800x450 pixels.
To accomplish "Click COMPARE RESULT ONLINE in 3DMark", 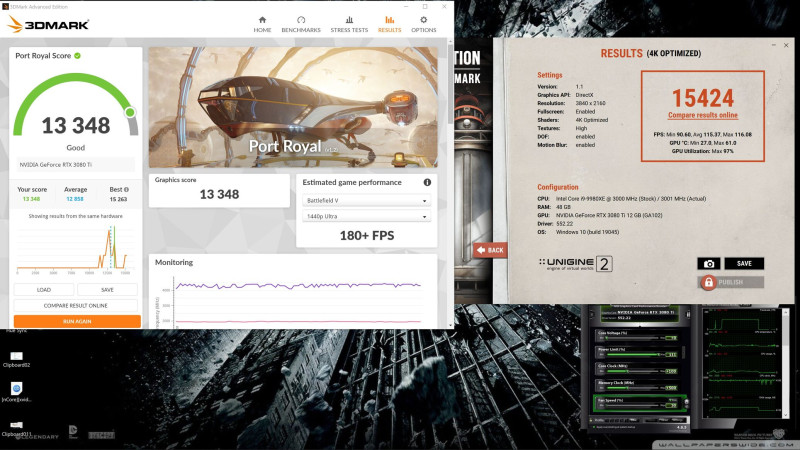I will [x=76, y=305].
